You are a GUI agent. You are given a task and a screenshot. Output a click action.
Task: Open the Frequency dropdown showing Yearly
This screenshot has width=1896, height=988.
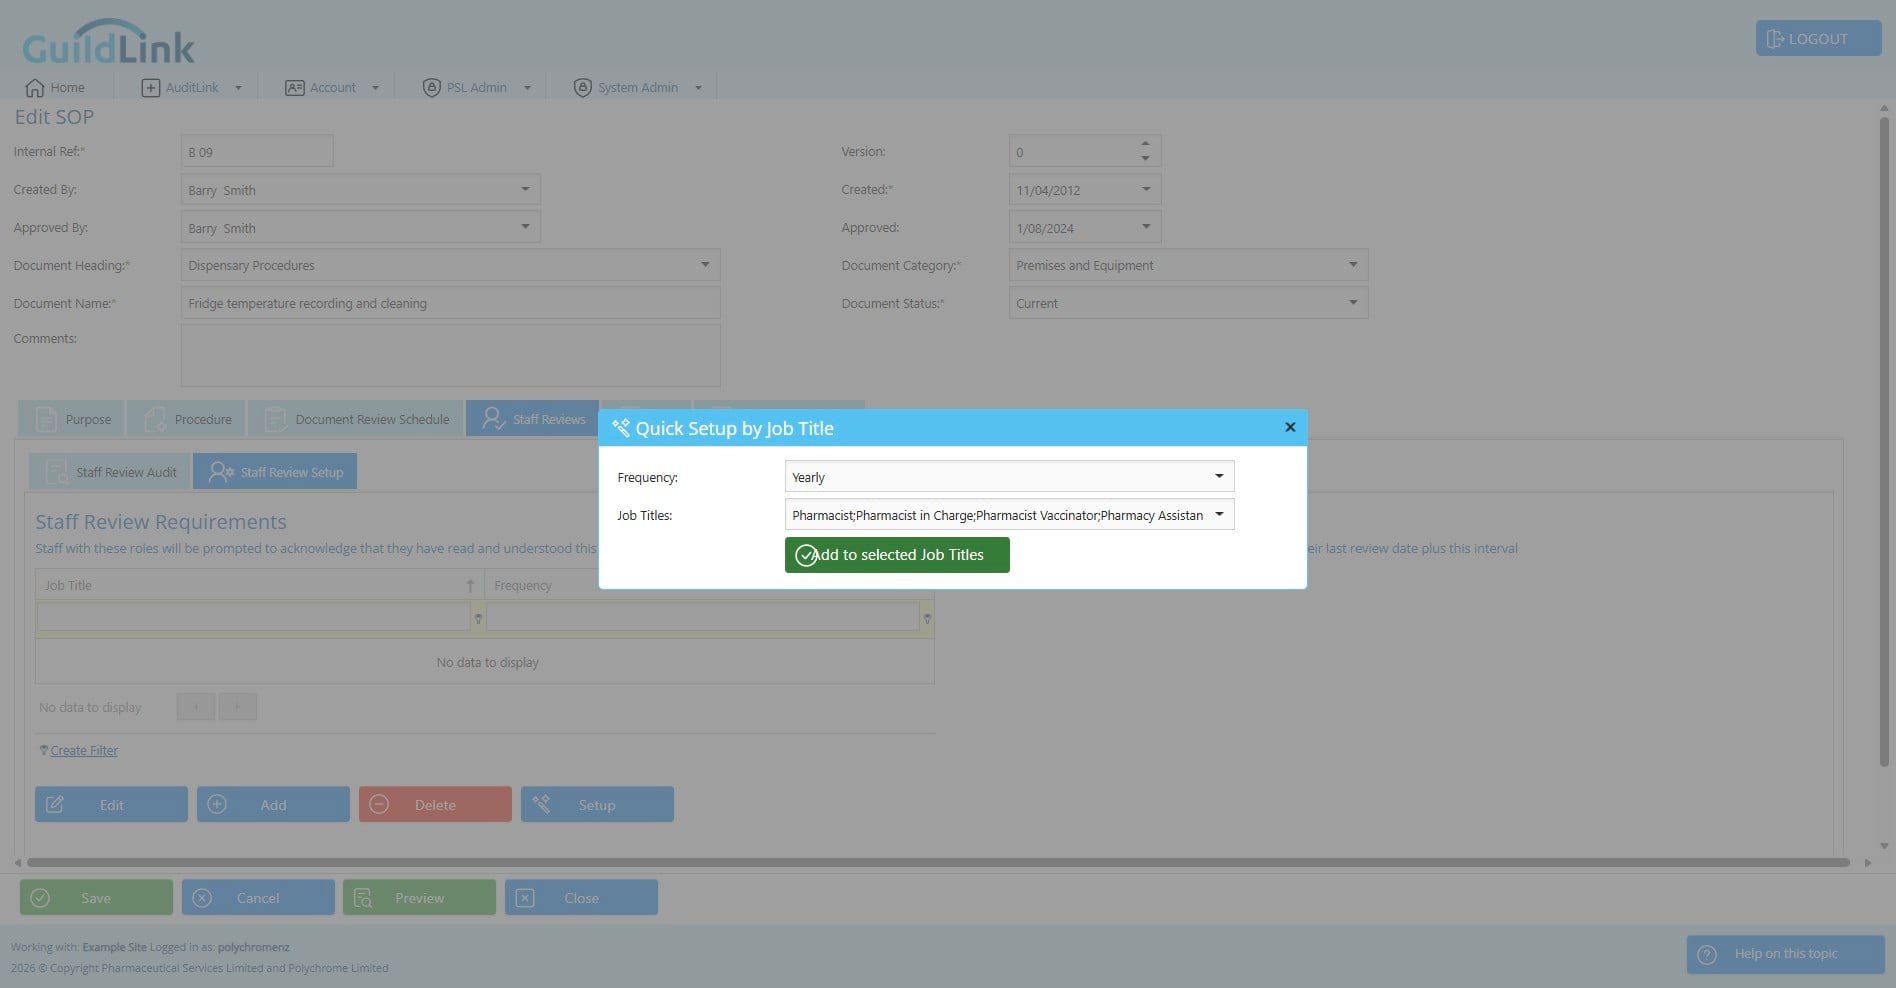point(1009,477)
